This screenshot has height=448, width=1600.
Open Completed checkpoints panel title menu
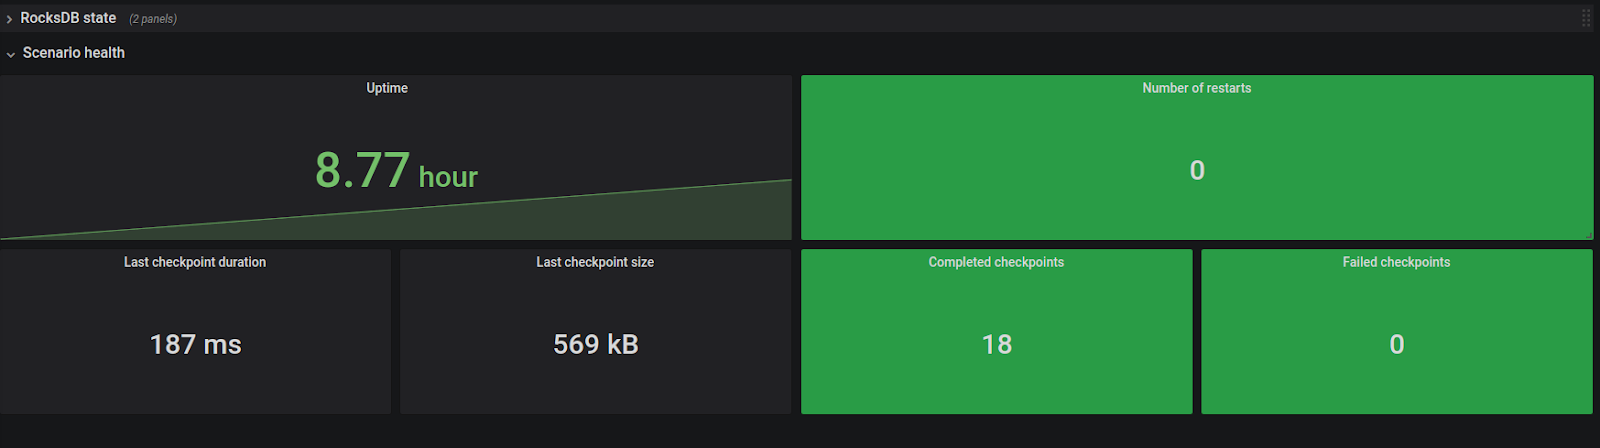pyautogui.click(x=996, y=262)
